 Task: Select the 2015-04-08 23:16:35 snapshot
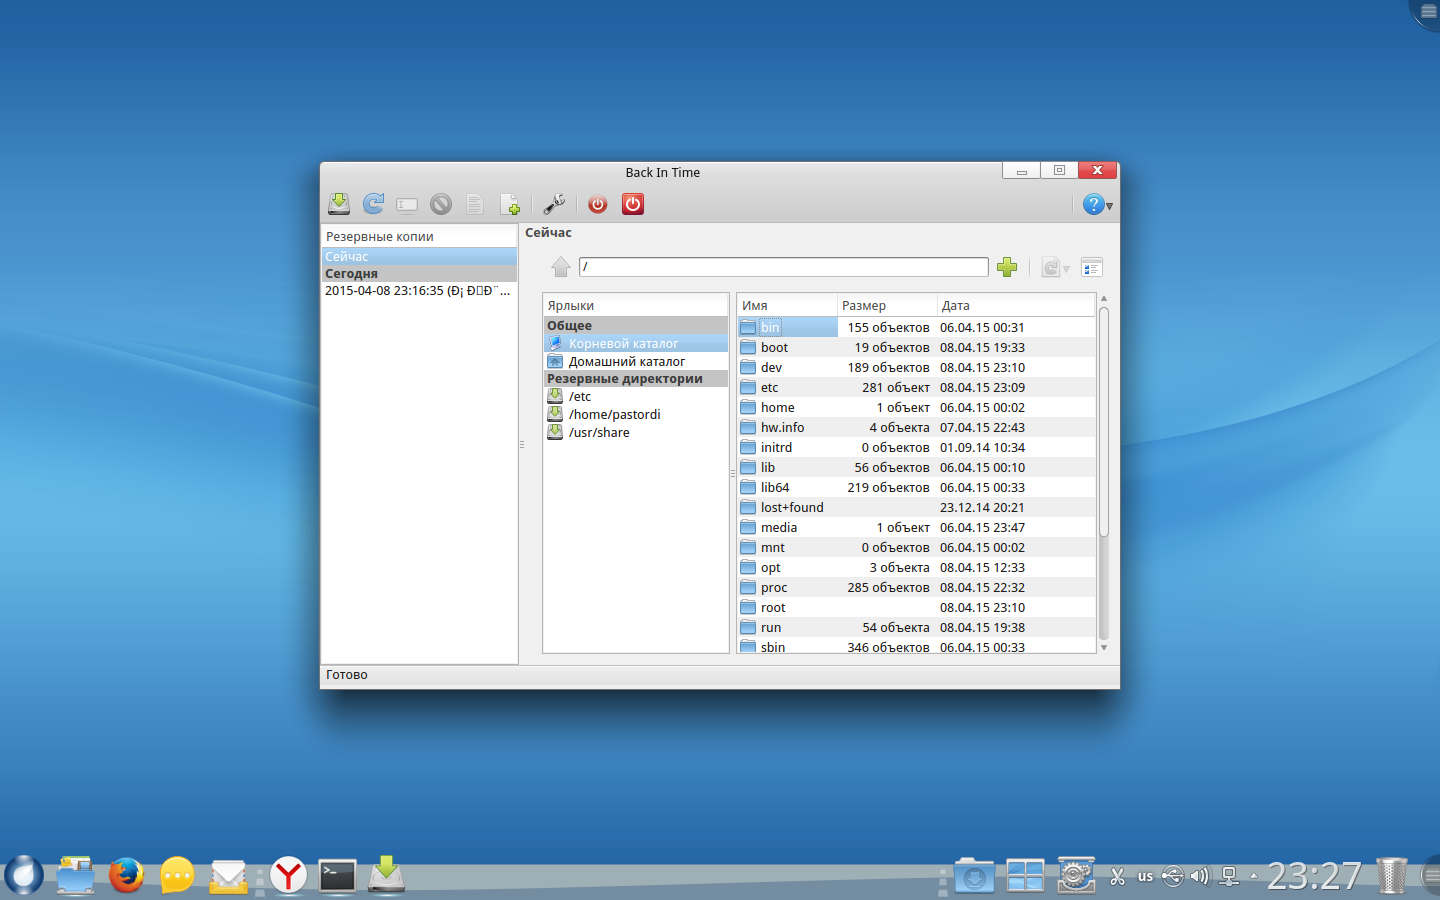tap(417, 291)
